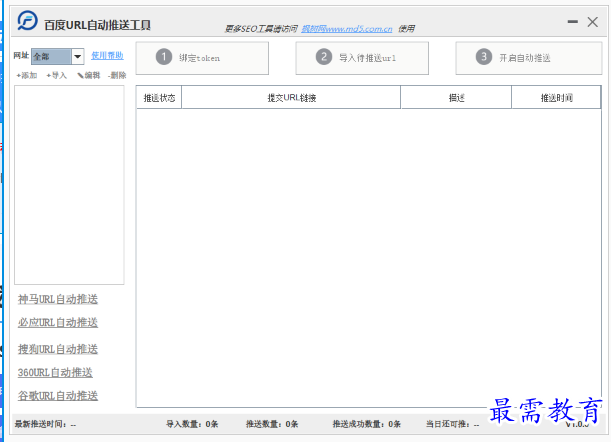Image resolution: width=611 pixels, height=442 pixels.
Task: Open the 使用帮助 link
Action: (x=107, y=56)
